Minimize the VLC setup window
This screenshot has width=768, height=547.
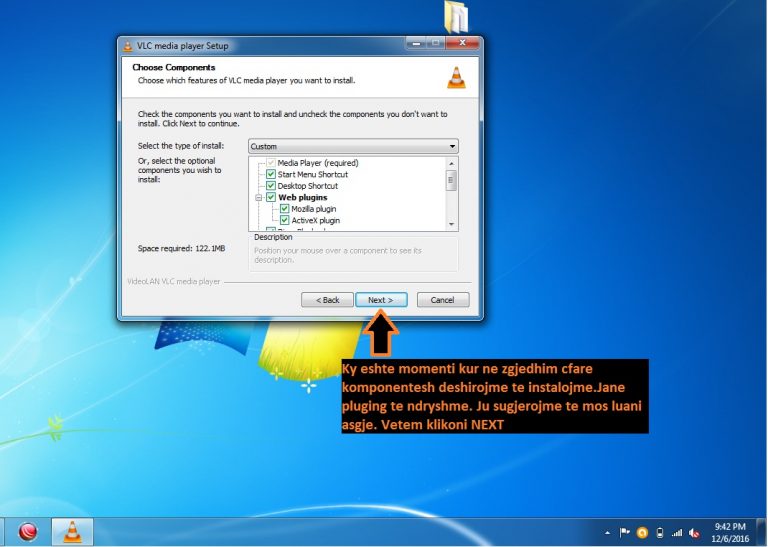tap(417, 44)
